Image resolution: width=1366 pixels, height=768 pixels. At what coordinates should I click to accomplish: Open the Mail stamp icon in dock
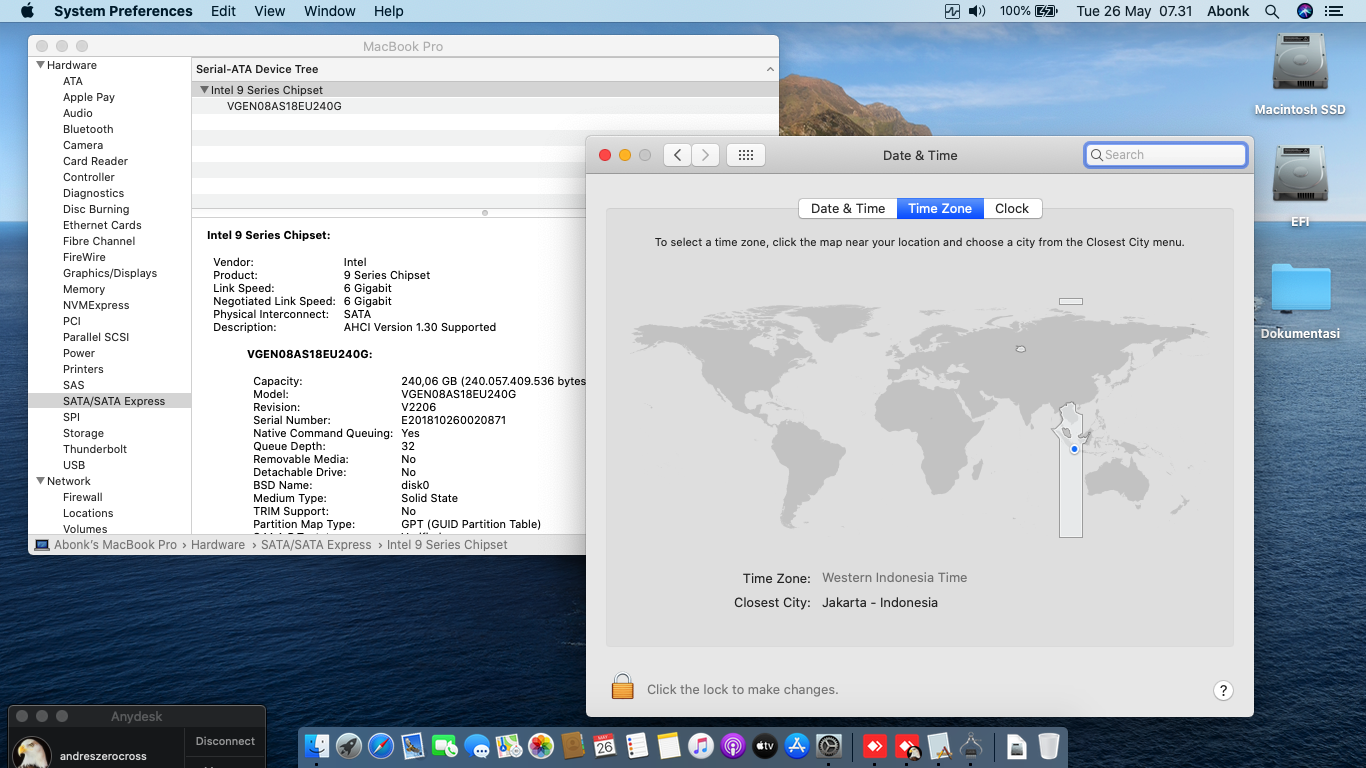pyautogui.click(x=413, y=746)
